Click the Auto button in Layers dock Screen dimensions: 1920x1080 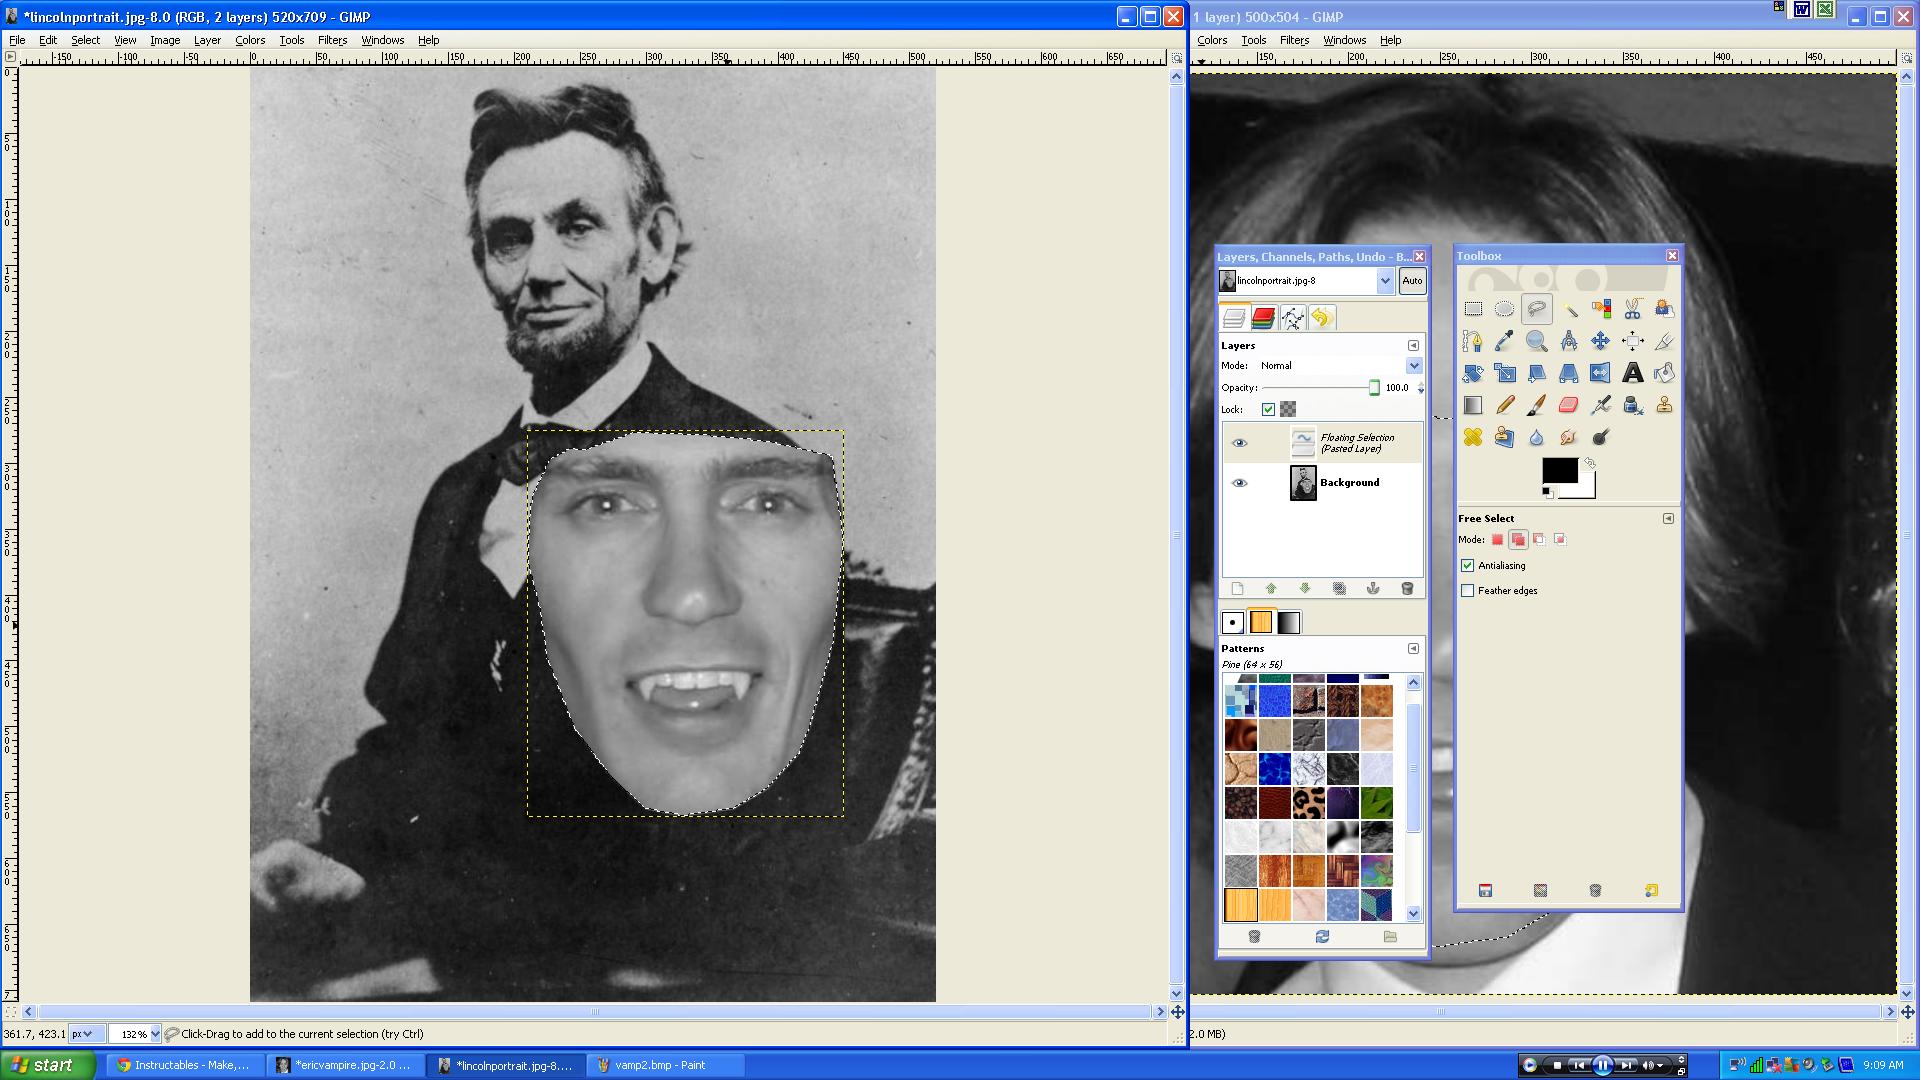point(1412,281)
